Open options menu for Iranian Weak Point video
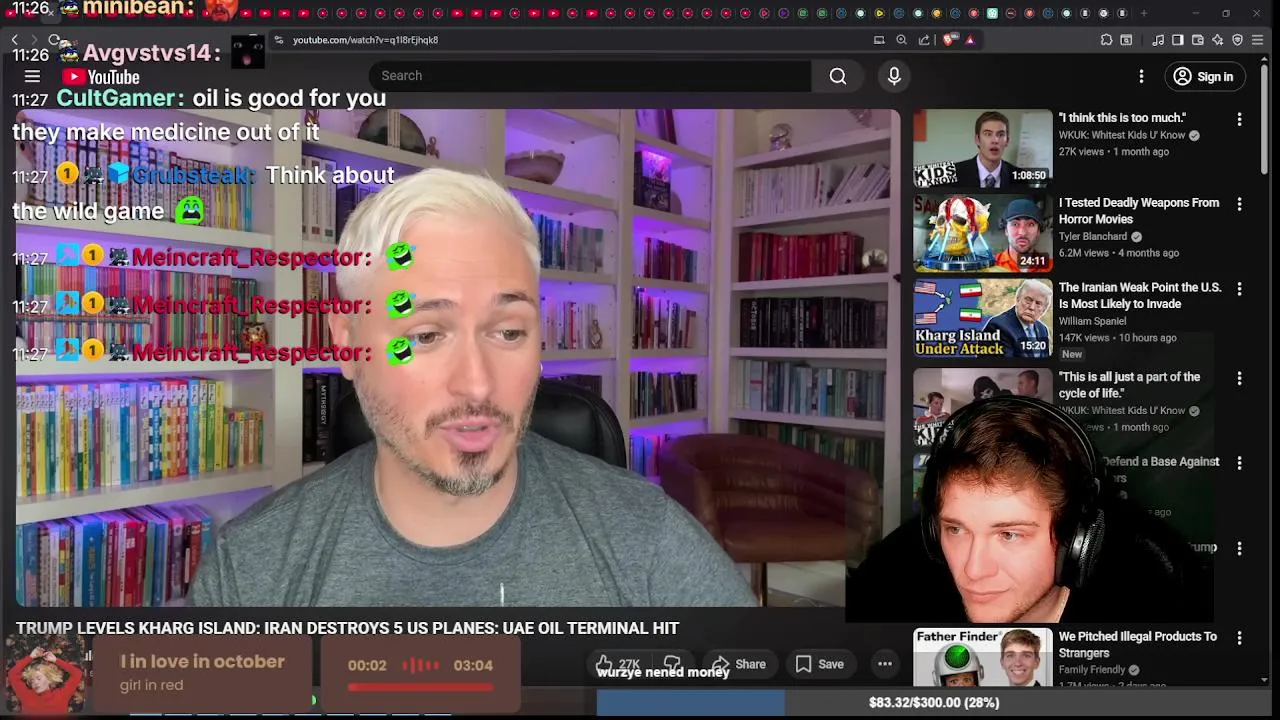1280x720 pixels. pyautogui.click(x=1239, y=289)
